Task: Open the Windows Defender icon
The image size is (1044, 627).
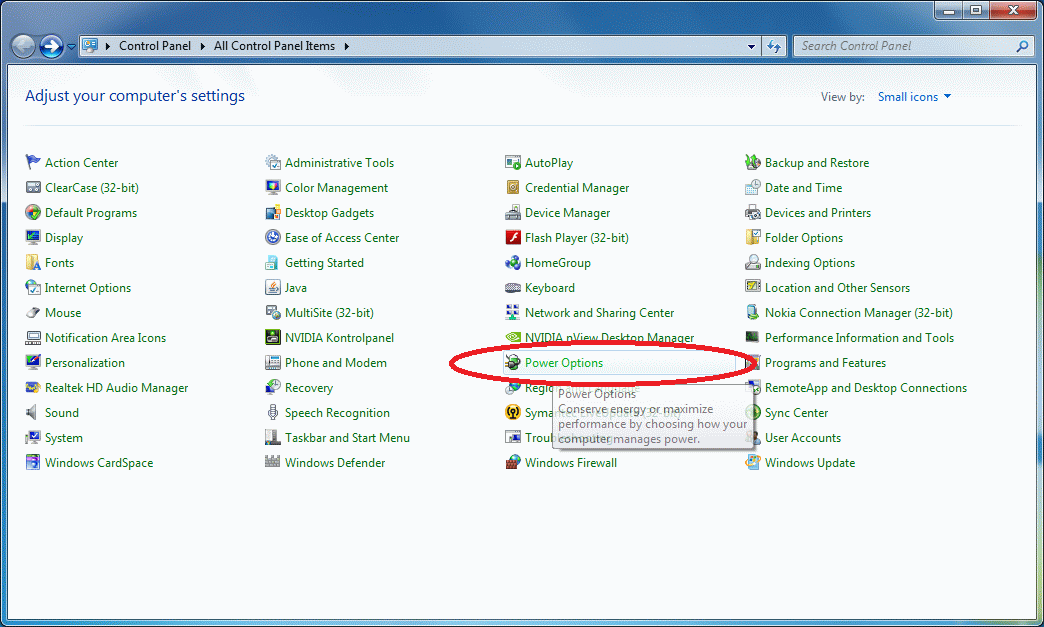Action: 273,462
